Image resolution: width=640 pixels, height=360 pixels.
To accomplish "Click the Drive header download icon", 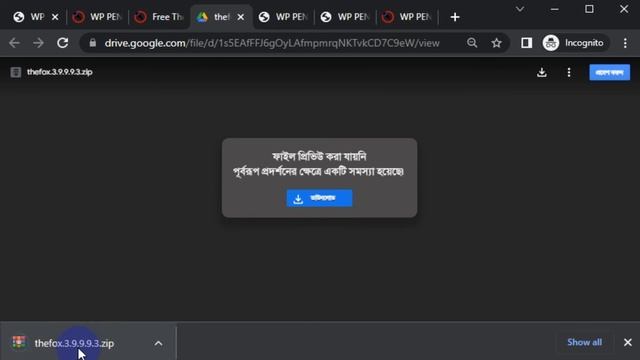I will click(x=542, y=72).
